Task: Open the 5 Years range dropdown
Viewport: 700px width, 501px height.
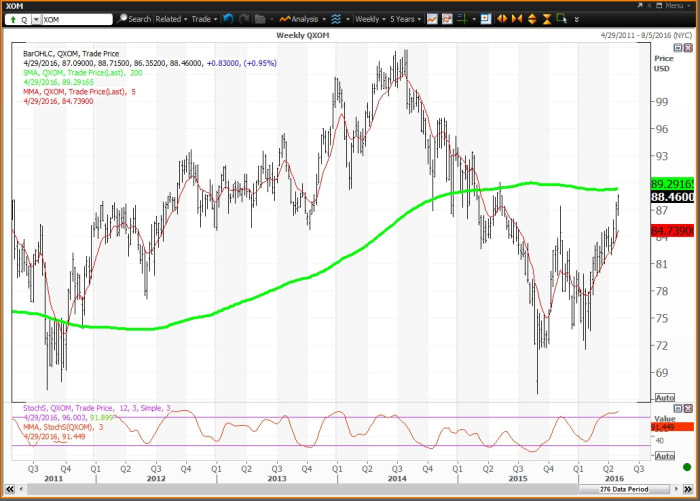Action: tap(405, 19)
